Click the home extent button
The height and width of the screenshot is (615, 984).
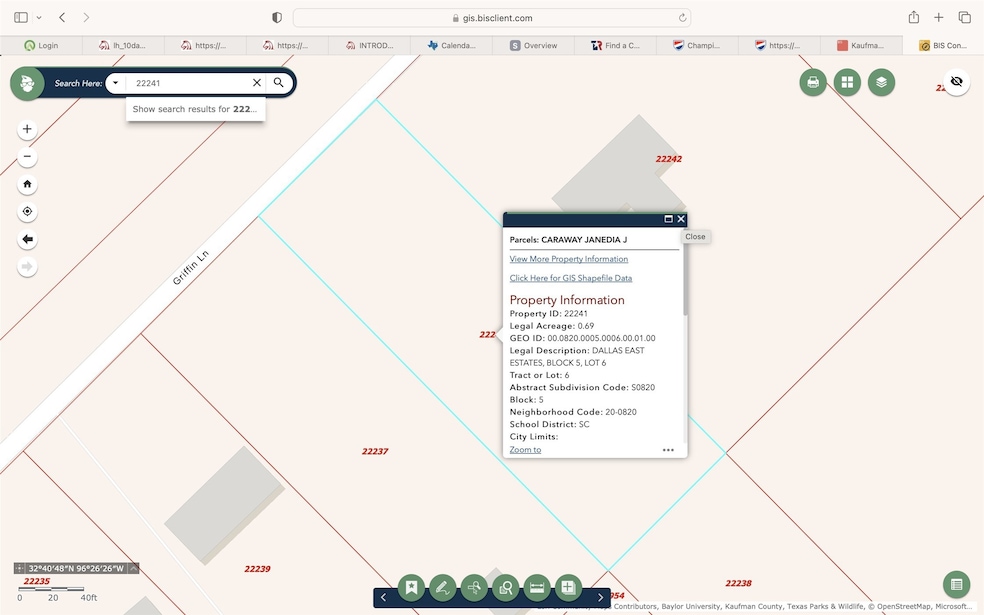pos(27,184)
